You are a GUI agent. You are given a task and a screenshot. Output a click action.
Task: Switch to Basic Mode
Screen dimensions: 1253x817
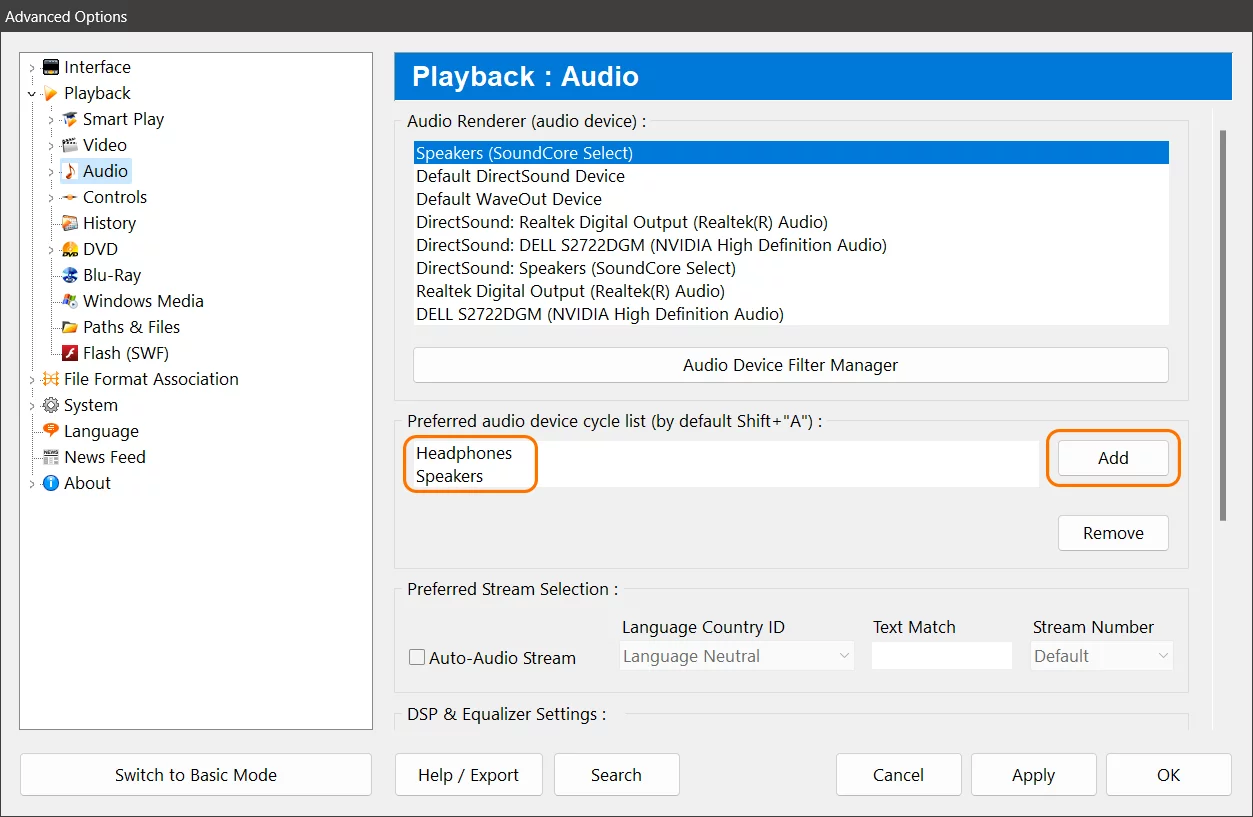pos(196,775)
